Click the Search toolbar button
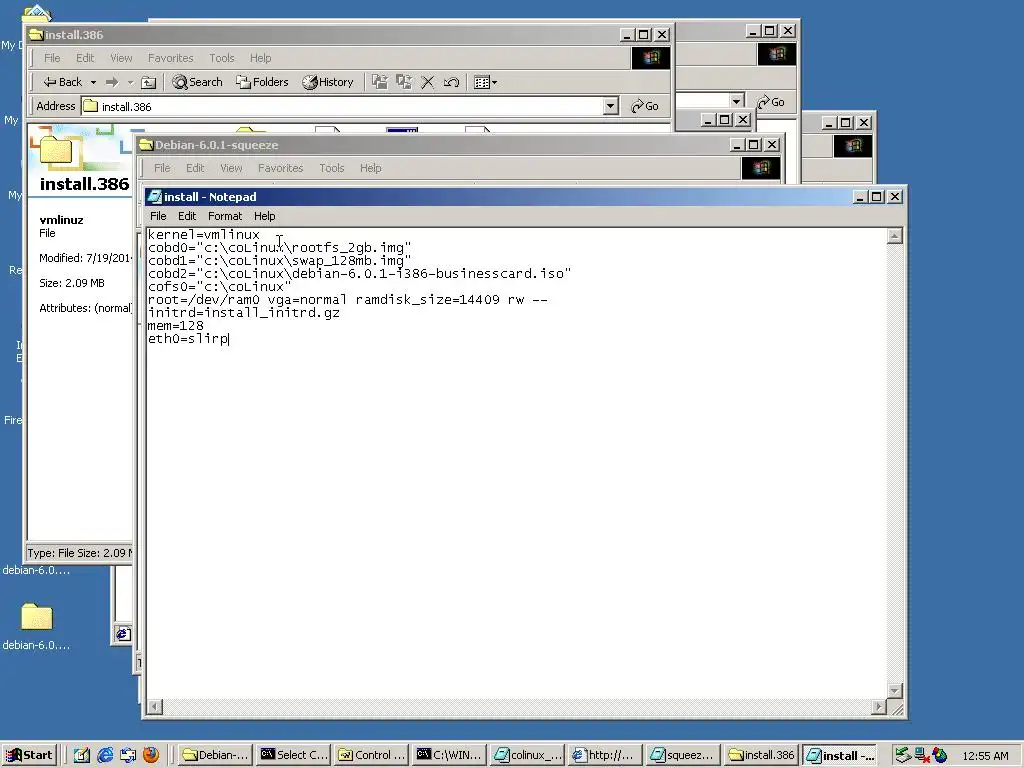 (x=197, y=82)
